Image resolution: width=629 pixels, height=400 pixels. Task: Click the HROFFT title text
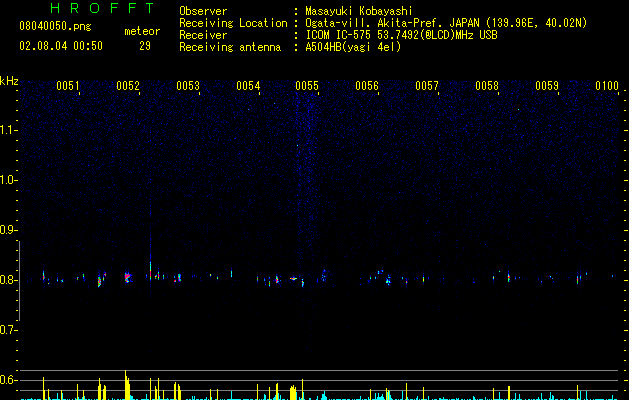(102, 8)
